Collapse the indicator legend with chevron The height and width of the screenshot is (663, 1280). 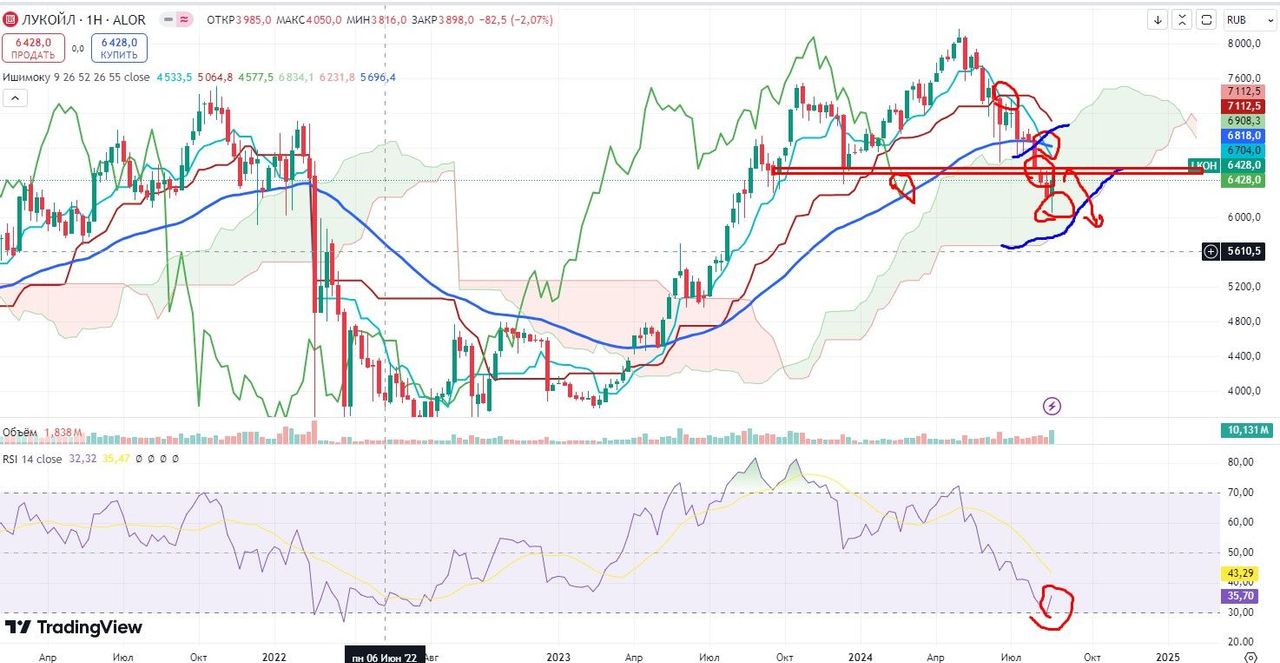pyautogui.click(x=14, y=97)
